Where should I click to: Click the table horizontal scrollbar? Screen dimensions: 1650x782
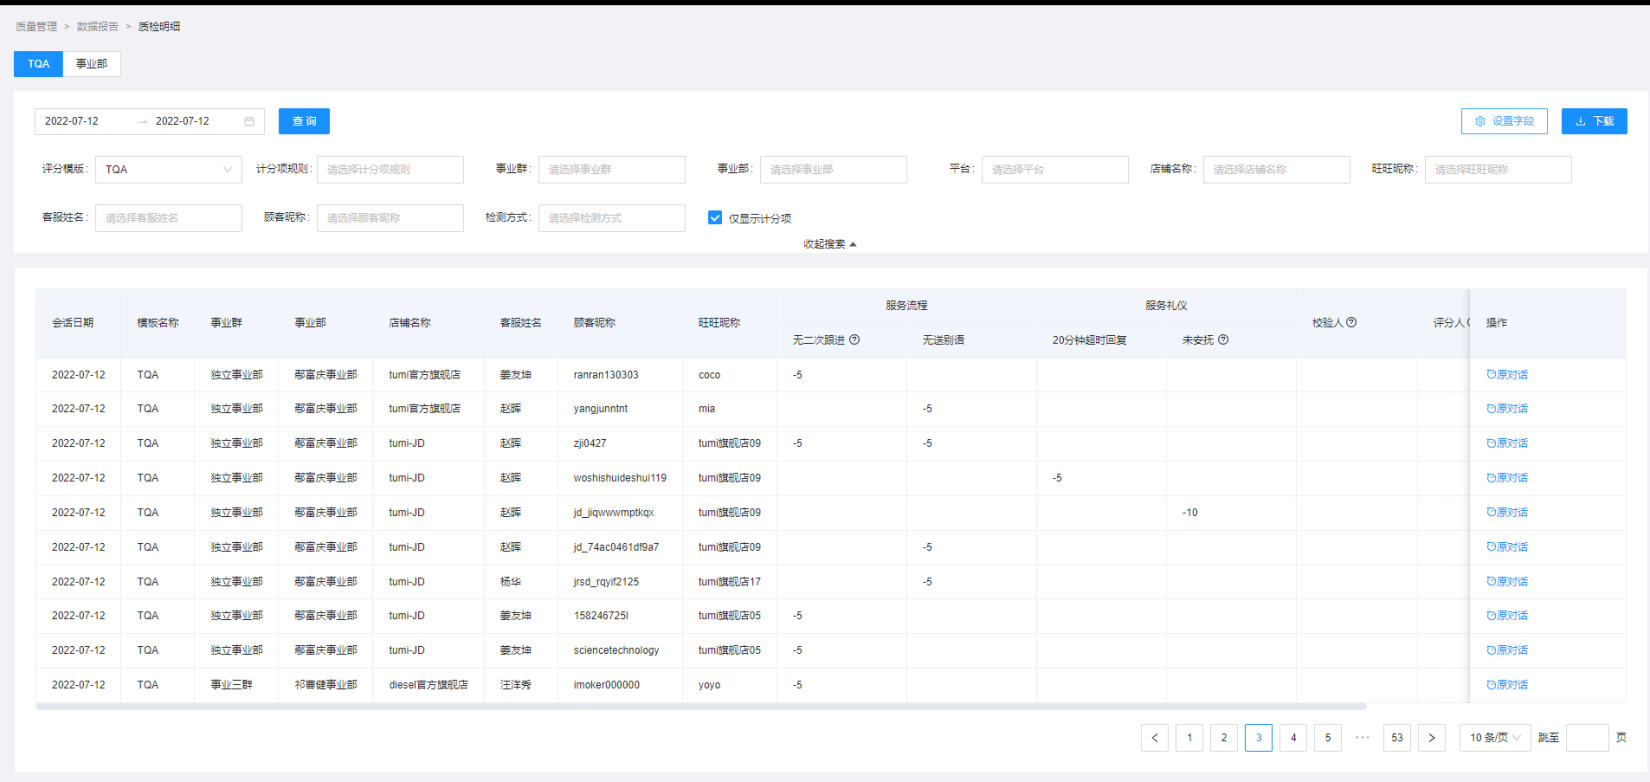[x=701, y=706]
